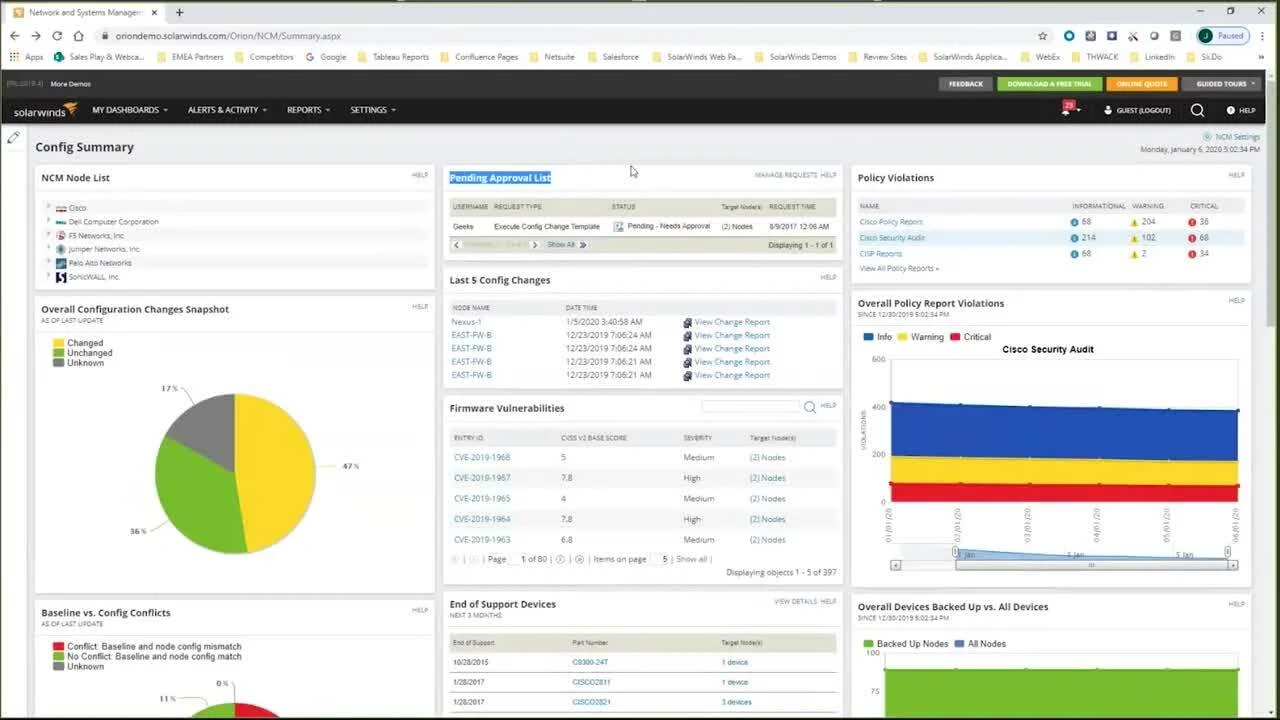The width and height of the screenshot is (1280, 720).
Task: Click the report icon beside Nexus-1 change
Action: [687, 322]
